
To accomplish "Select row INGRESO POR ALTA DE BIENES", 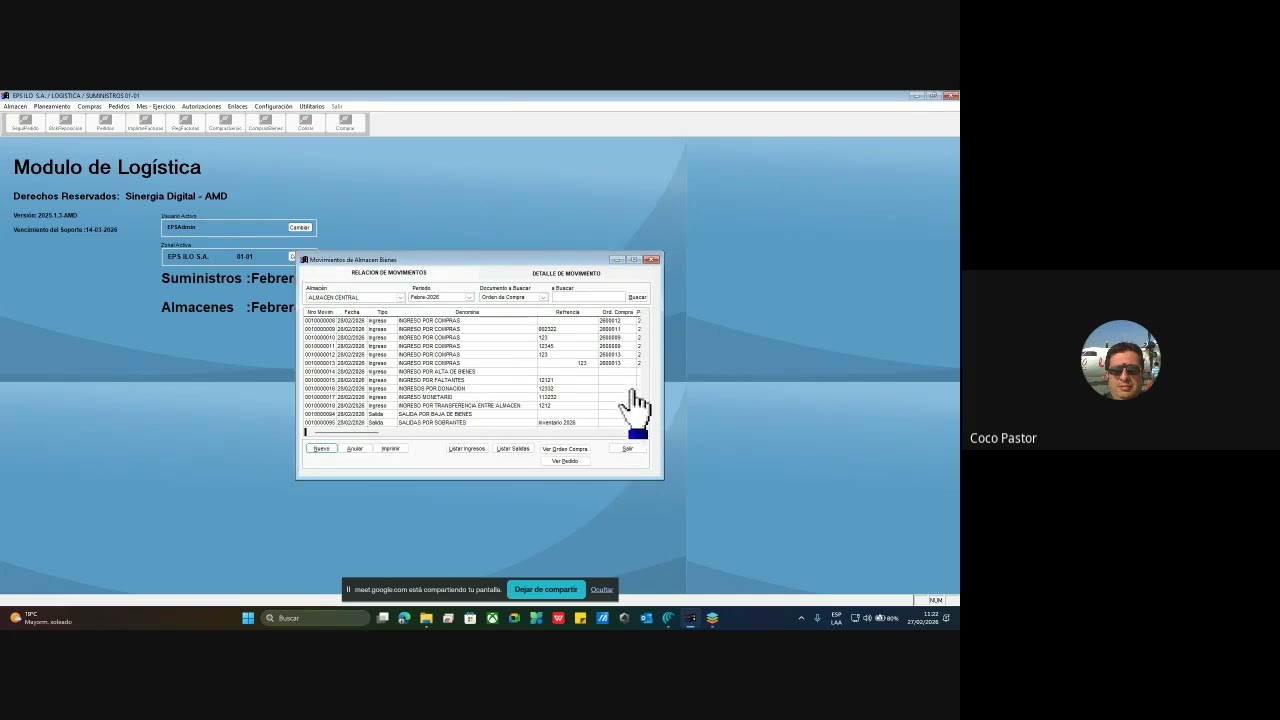I will 472,372.
